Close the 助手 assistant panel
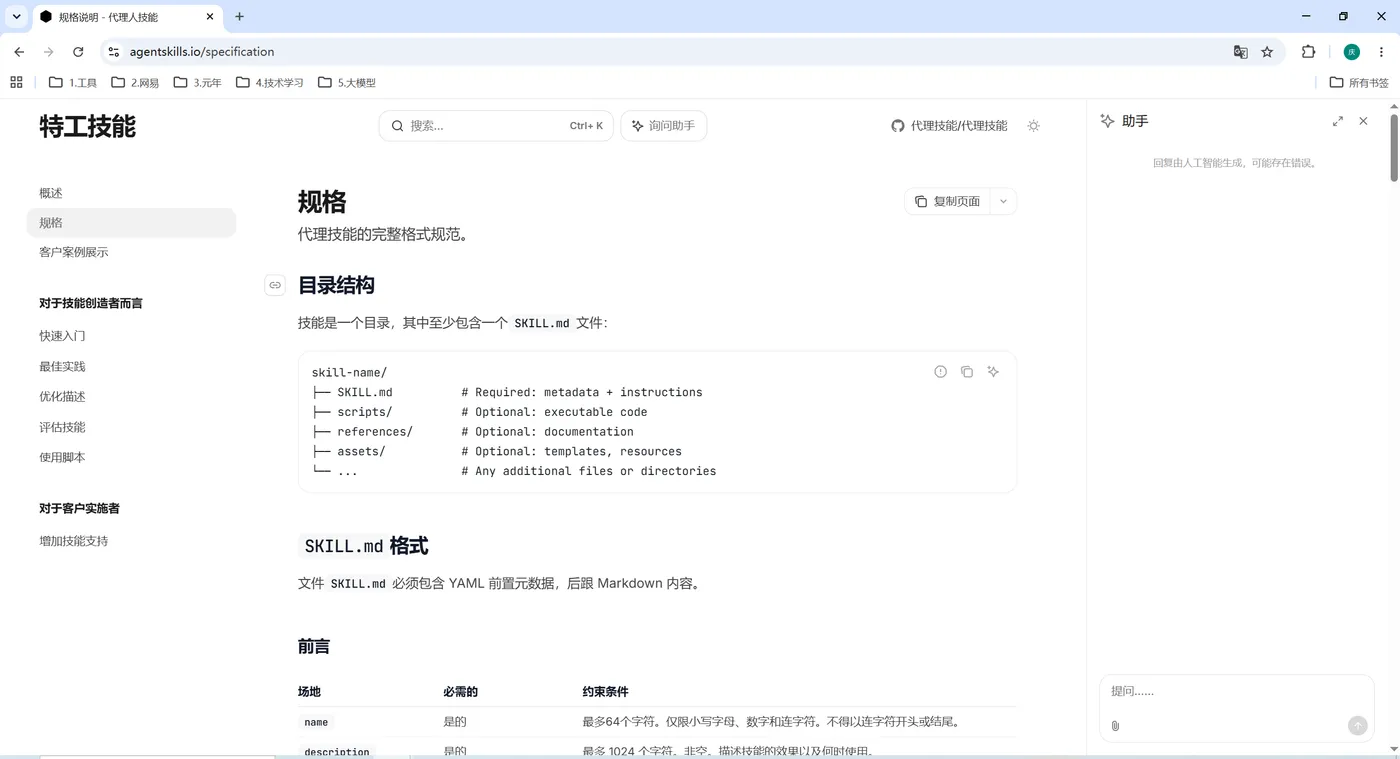This screenshot has height=759, width=1400. tap(1363, 121)
